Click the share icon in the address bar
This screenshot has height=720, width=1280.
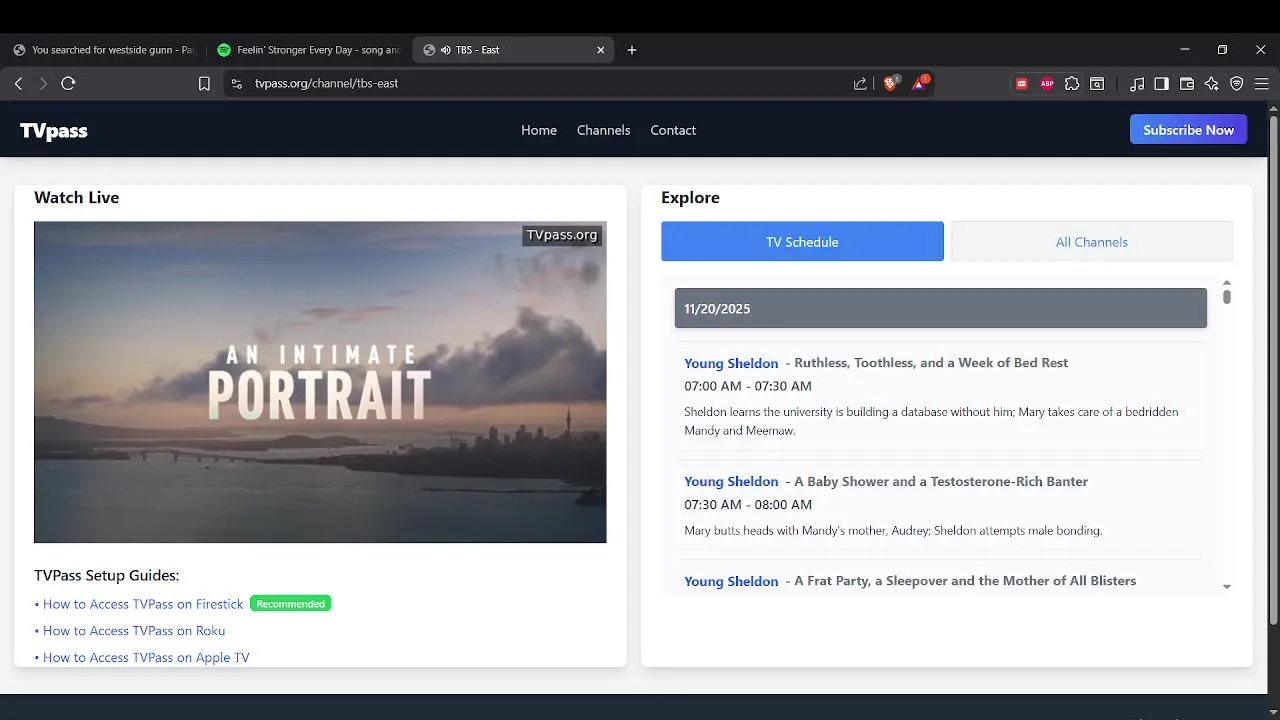[x=860, y=84]
